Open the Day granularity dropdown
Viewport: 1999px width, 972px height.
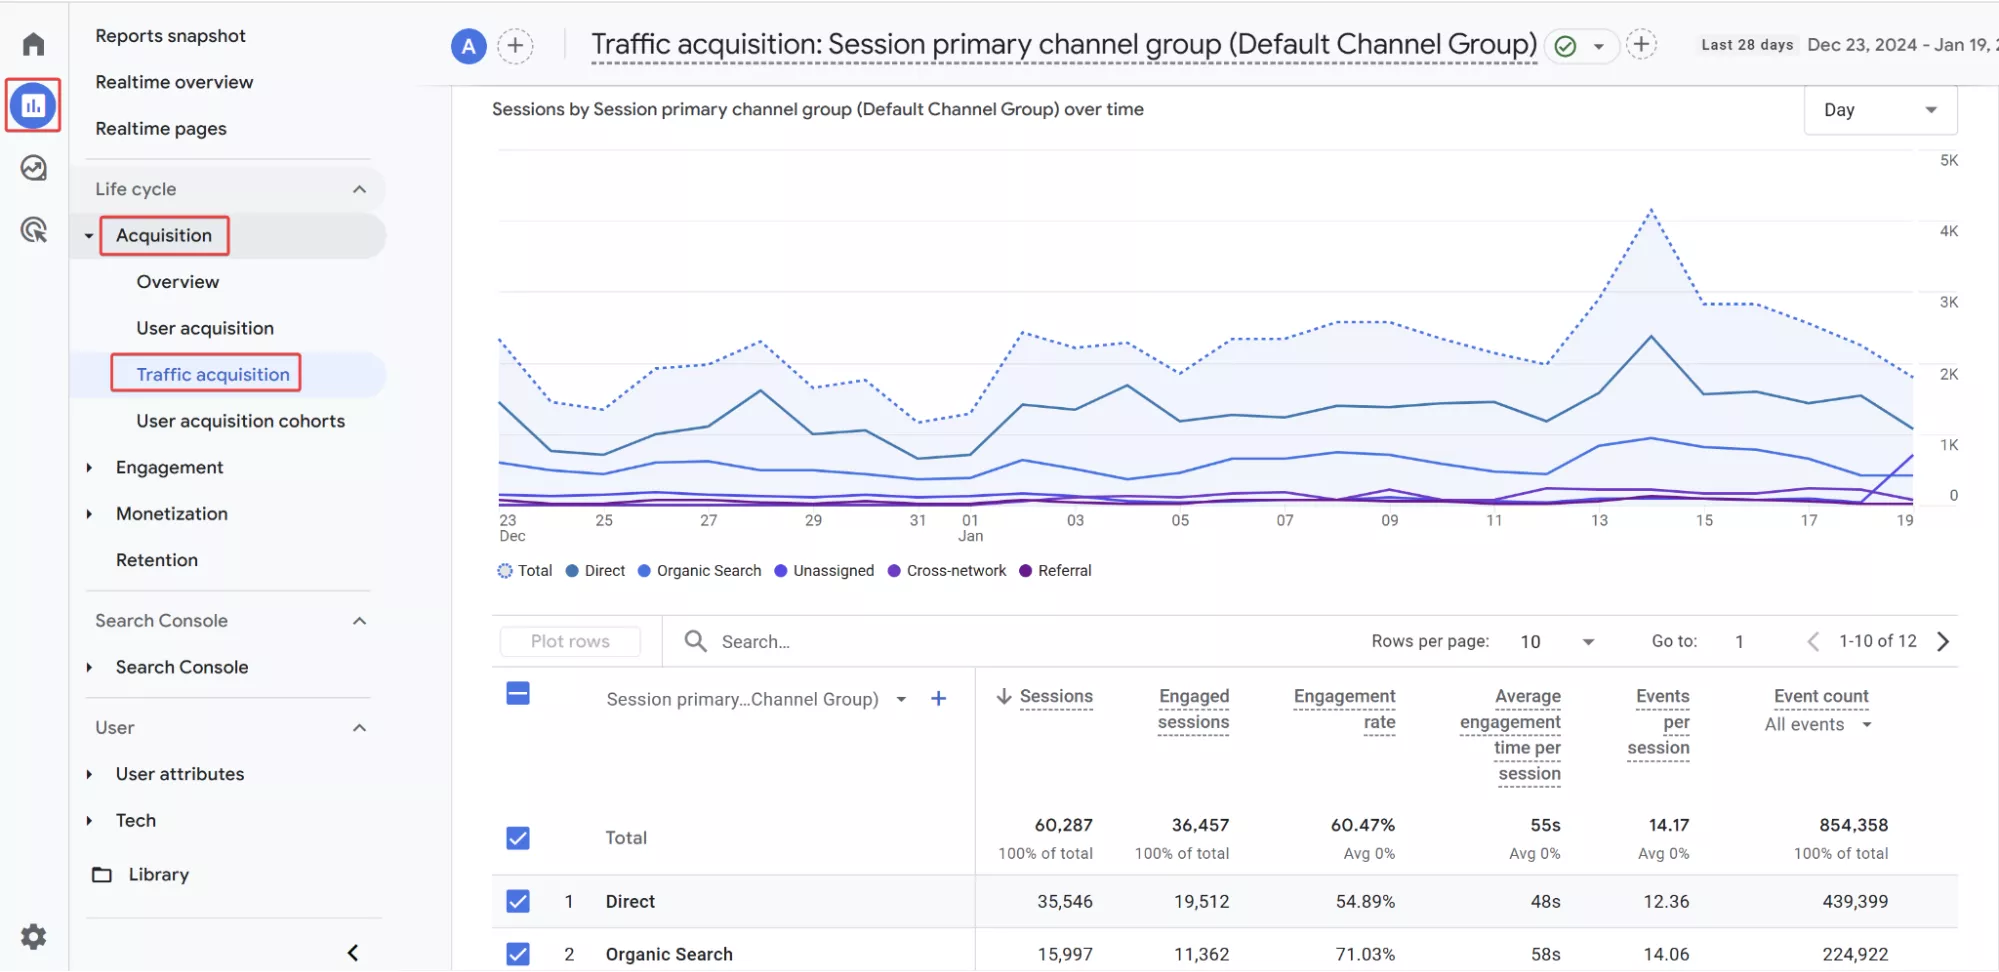pyautogui.click(x=1880, y=110)
